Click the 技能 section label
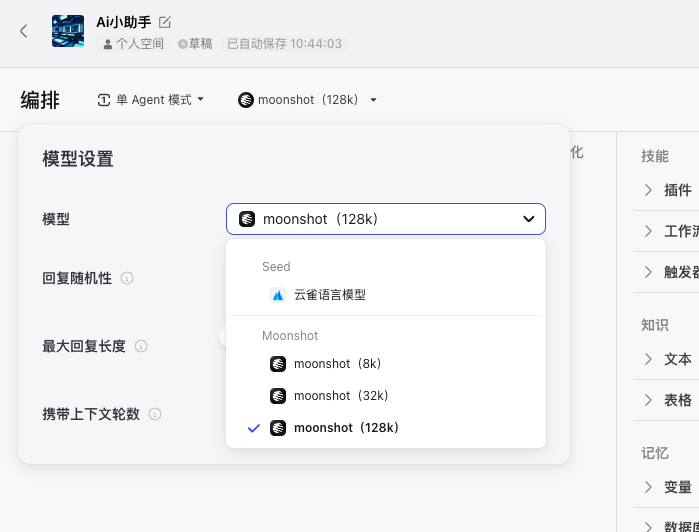Viewport: 699px width, 532px height. (655, 156)
